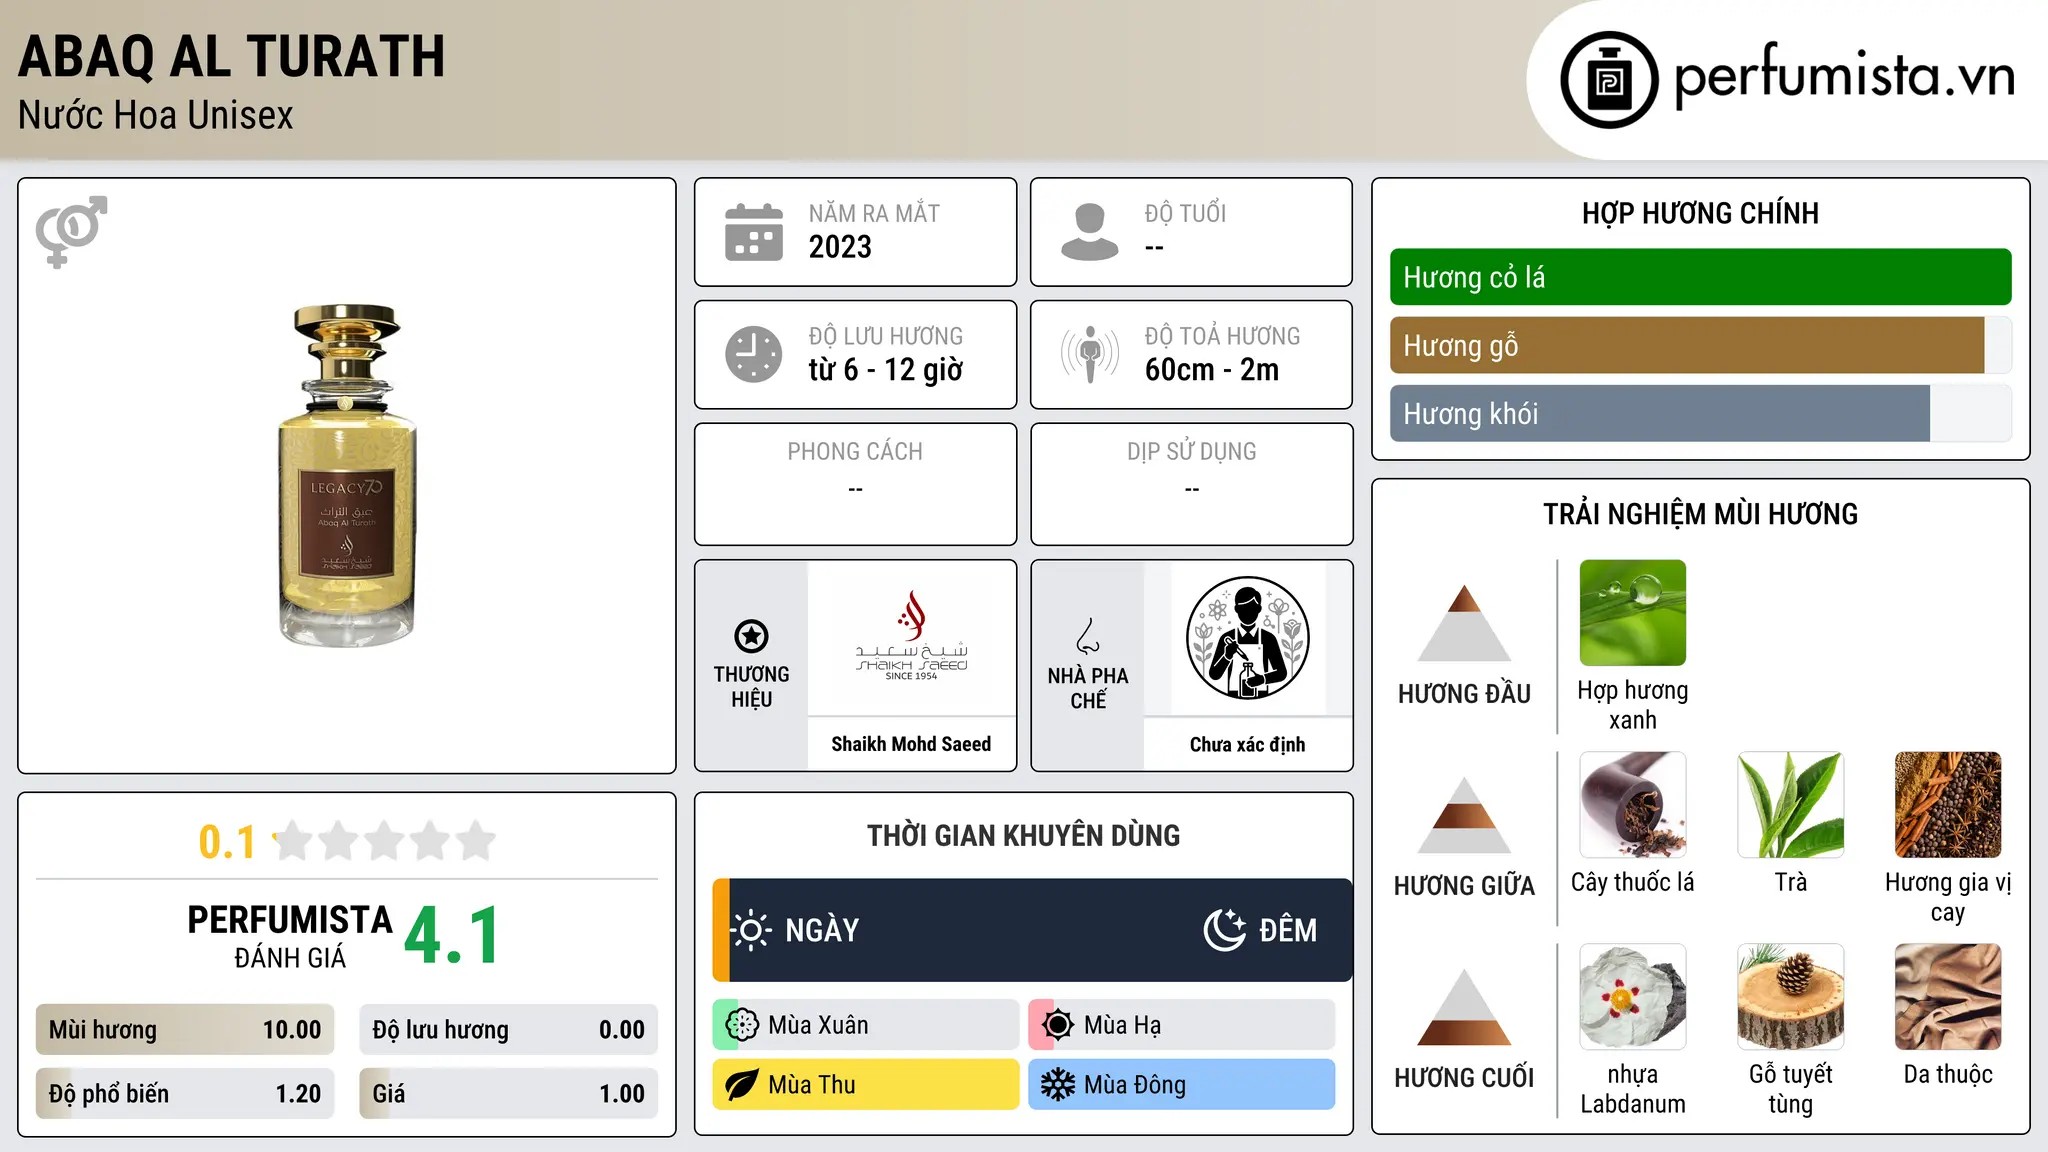Open the Trà note image
Viewport: 2048px width, 1152px height.
pyautogui.click(x=1791, y=805)
